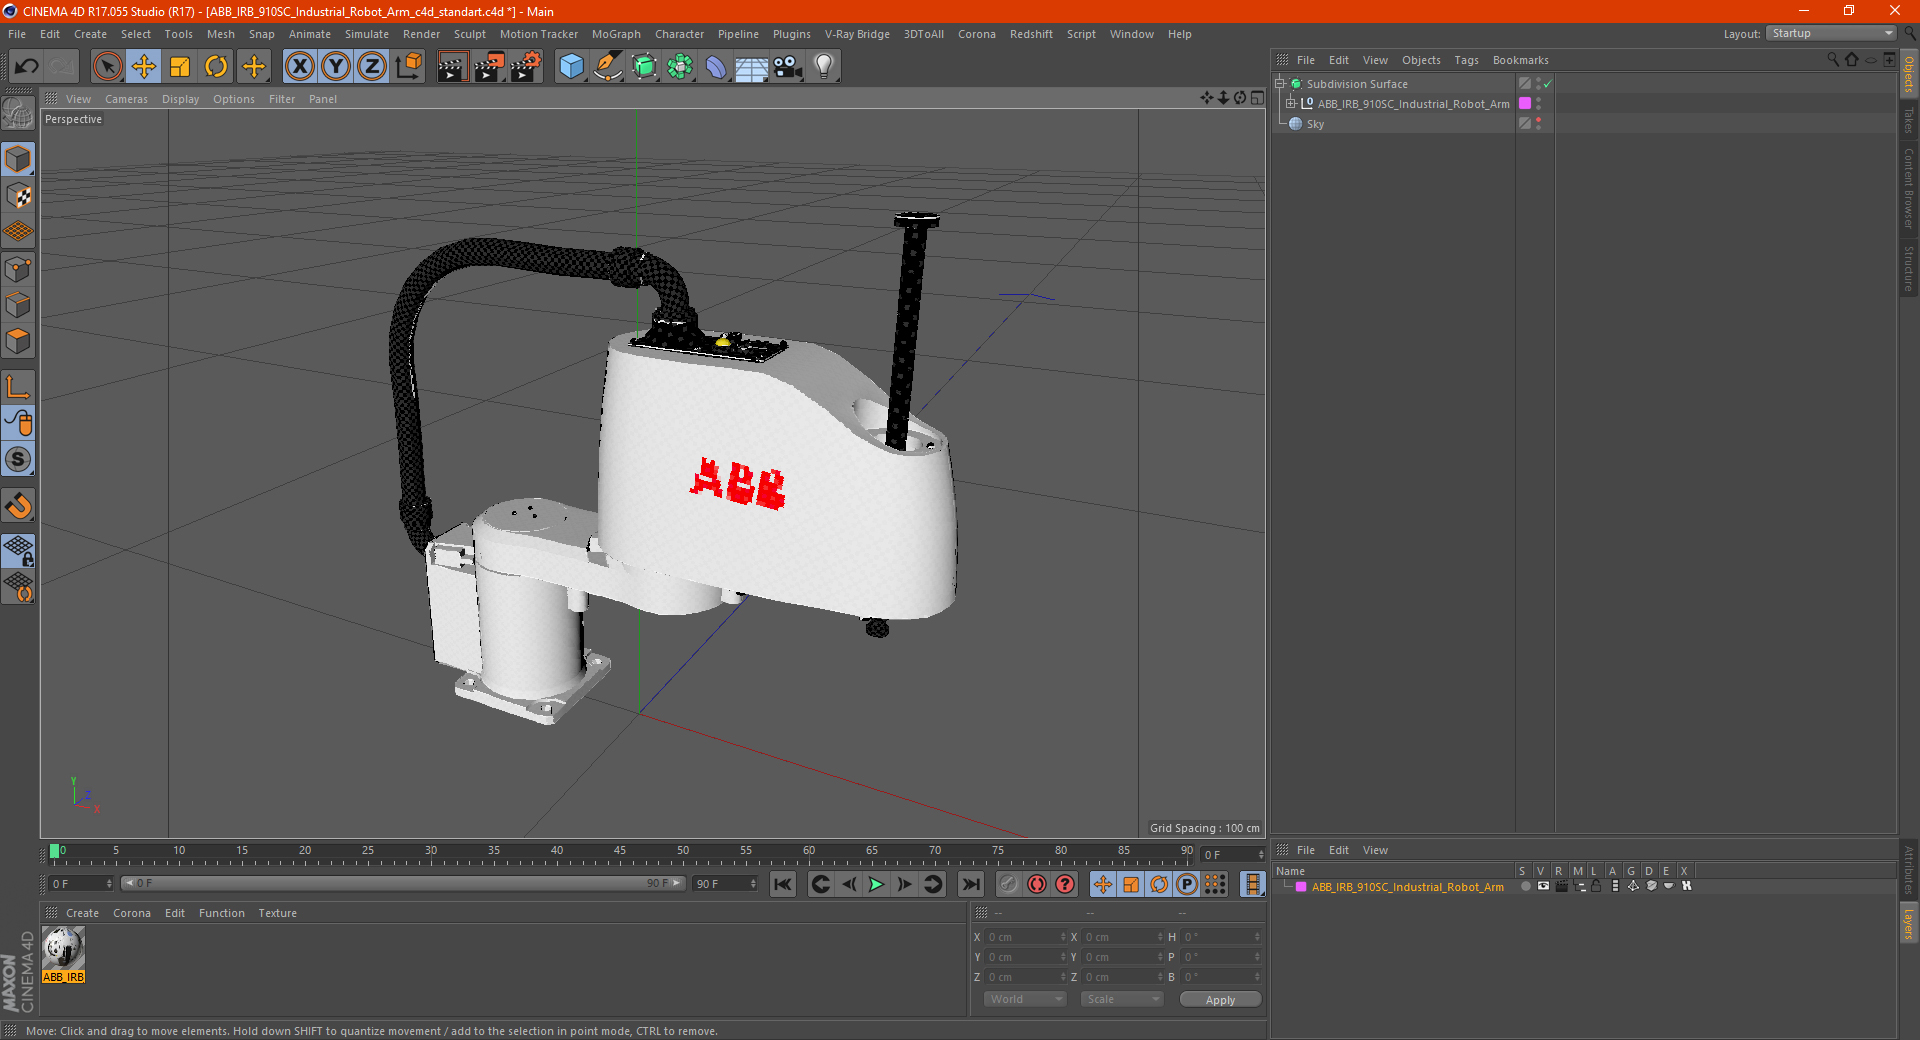Toggle Y axis lock
The width and height of the screenshot is (1920, 1040).
(x=336, y=67)
